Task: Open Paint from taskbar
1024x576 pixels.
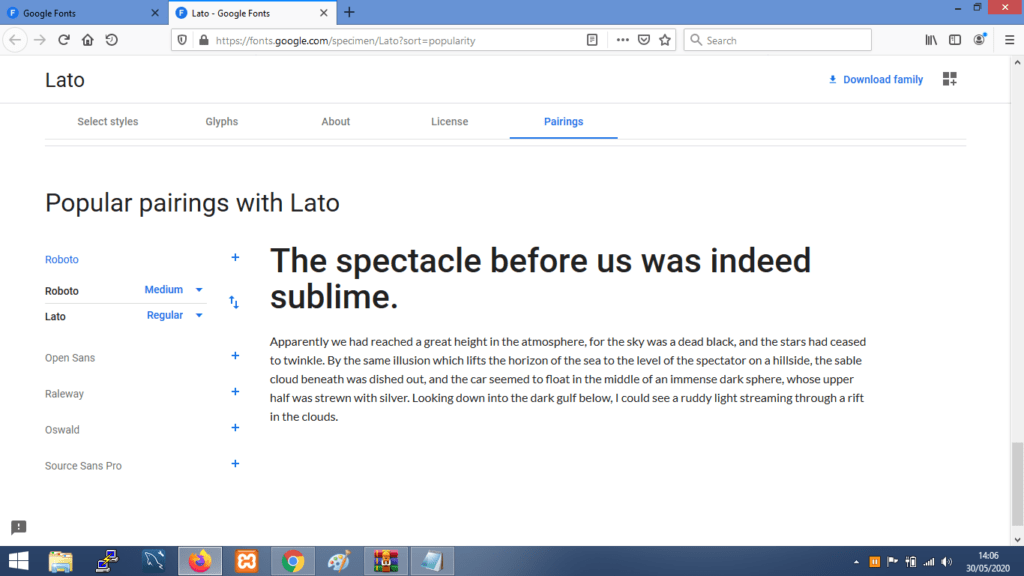Action: point(339,561)
